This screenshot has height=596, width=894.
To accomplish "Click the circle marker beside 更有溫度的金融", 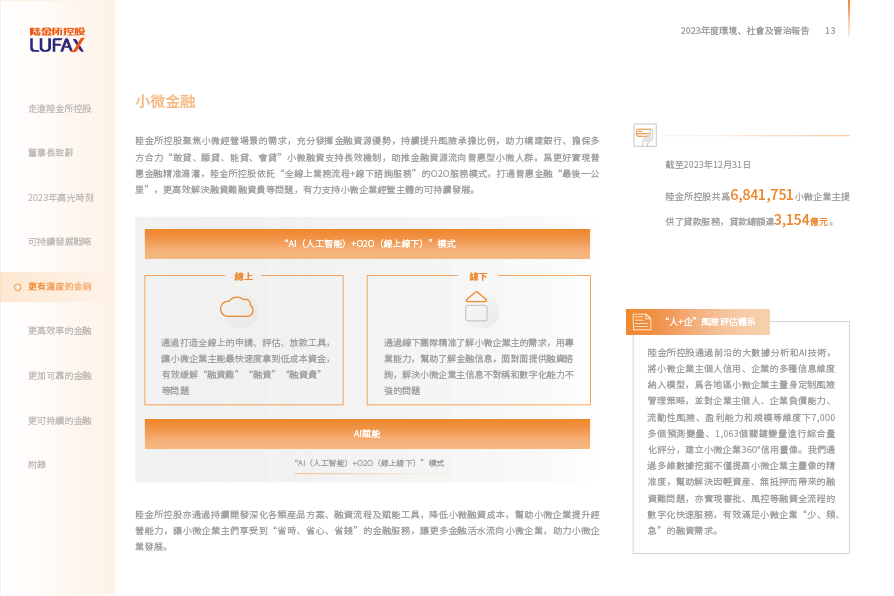I will [x=18, y=287].
